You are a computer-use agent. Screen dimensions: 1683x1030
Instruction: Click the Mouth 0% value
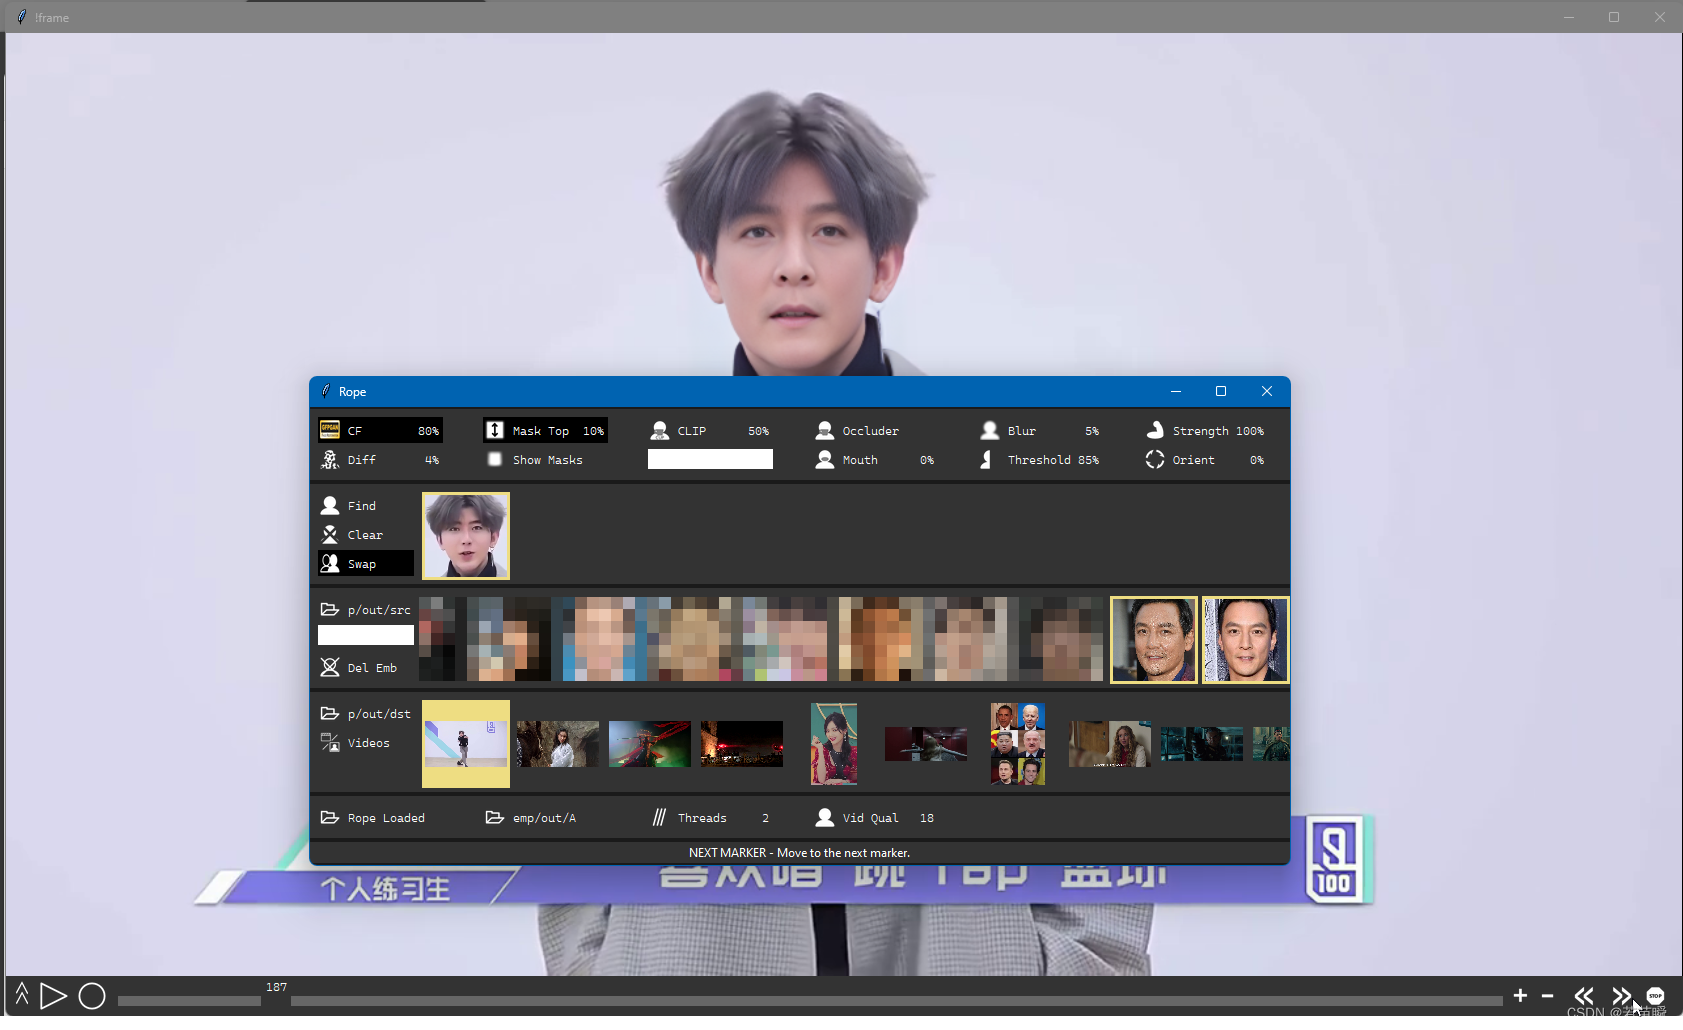point(927,460)
